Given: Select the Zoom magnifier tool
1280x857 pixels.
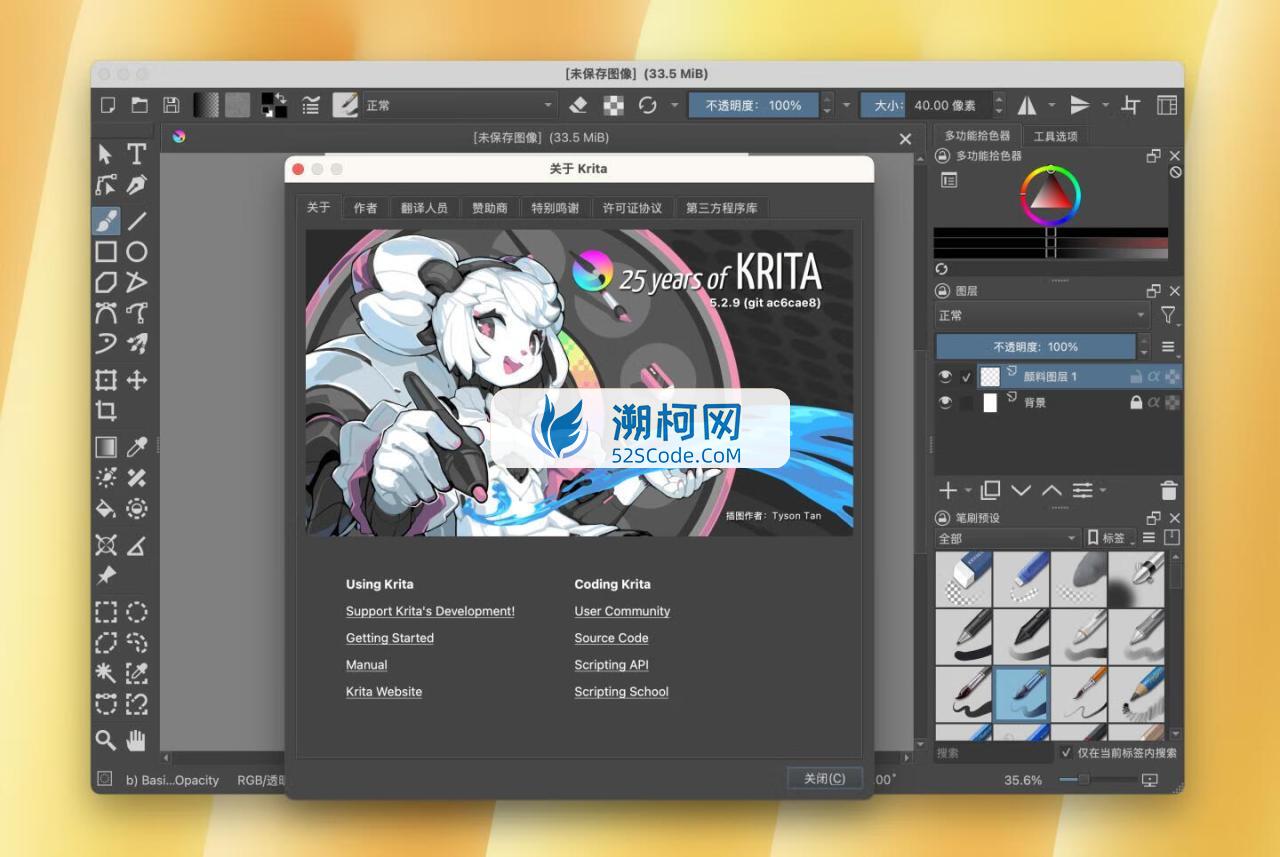Looking at the screenshot, I should (x=106, y=740).
